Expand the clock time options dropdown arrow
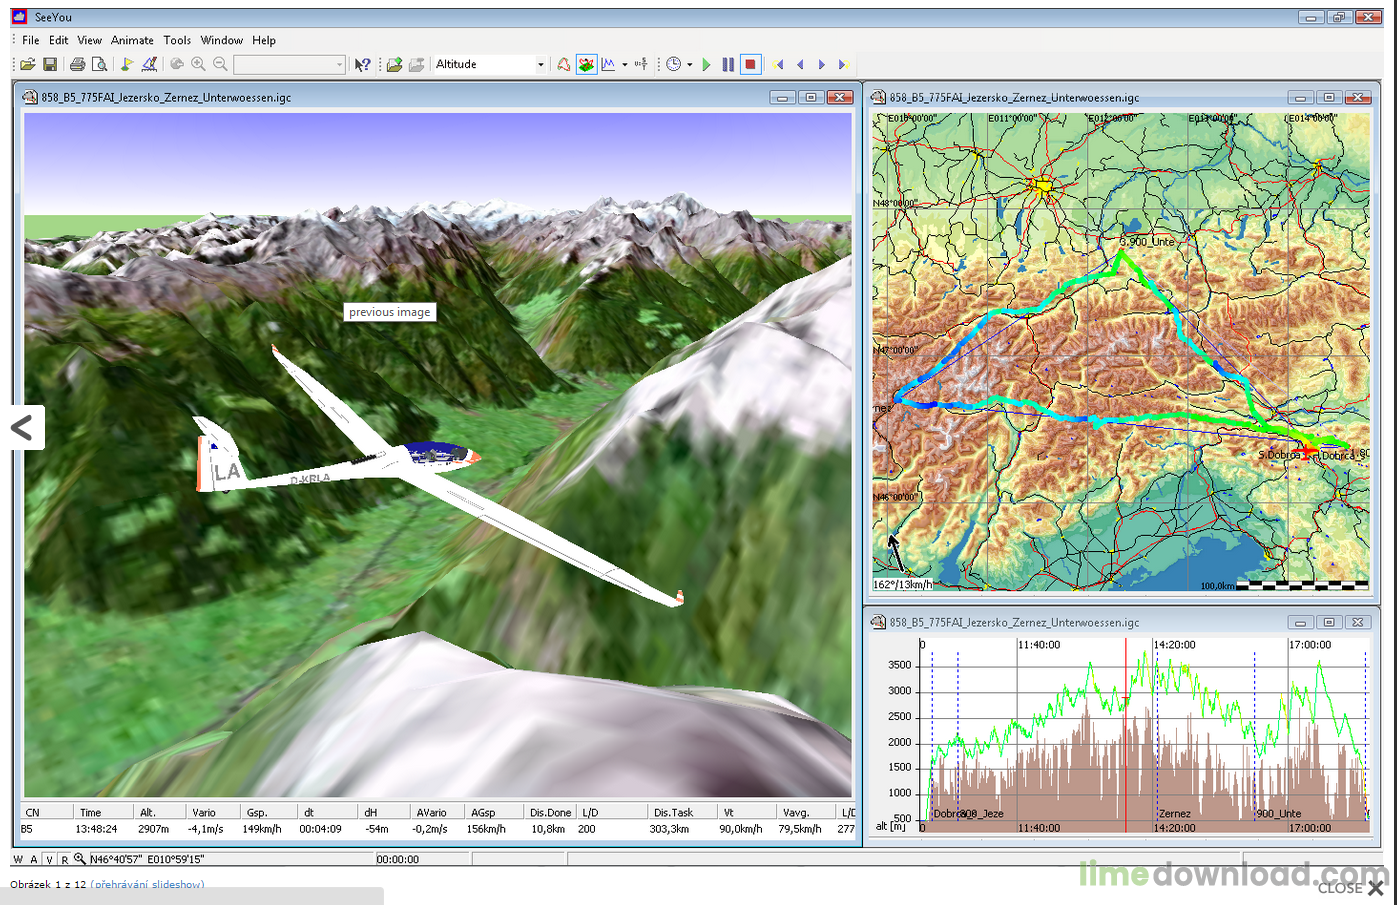 click(689, 64)
